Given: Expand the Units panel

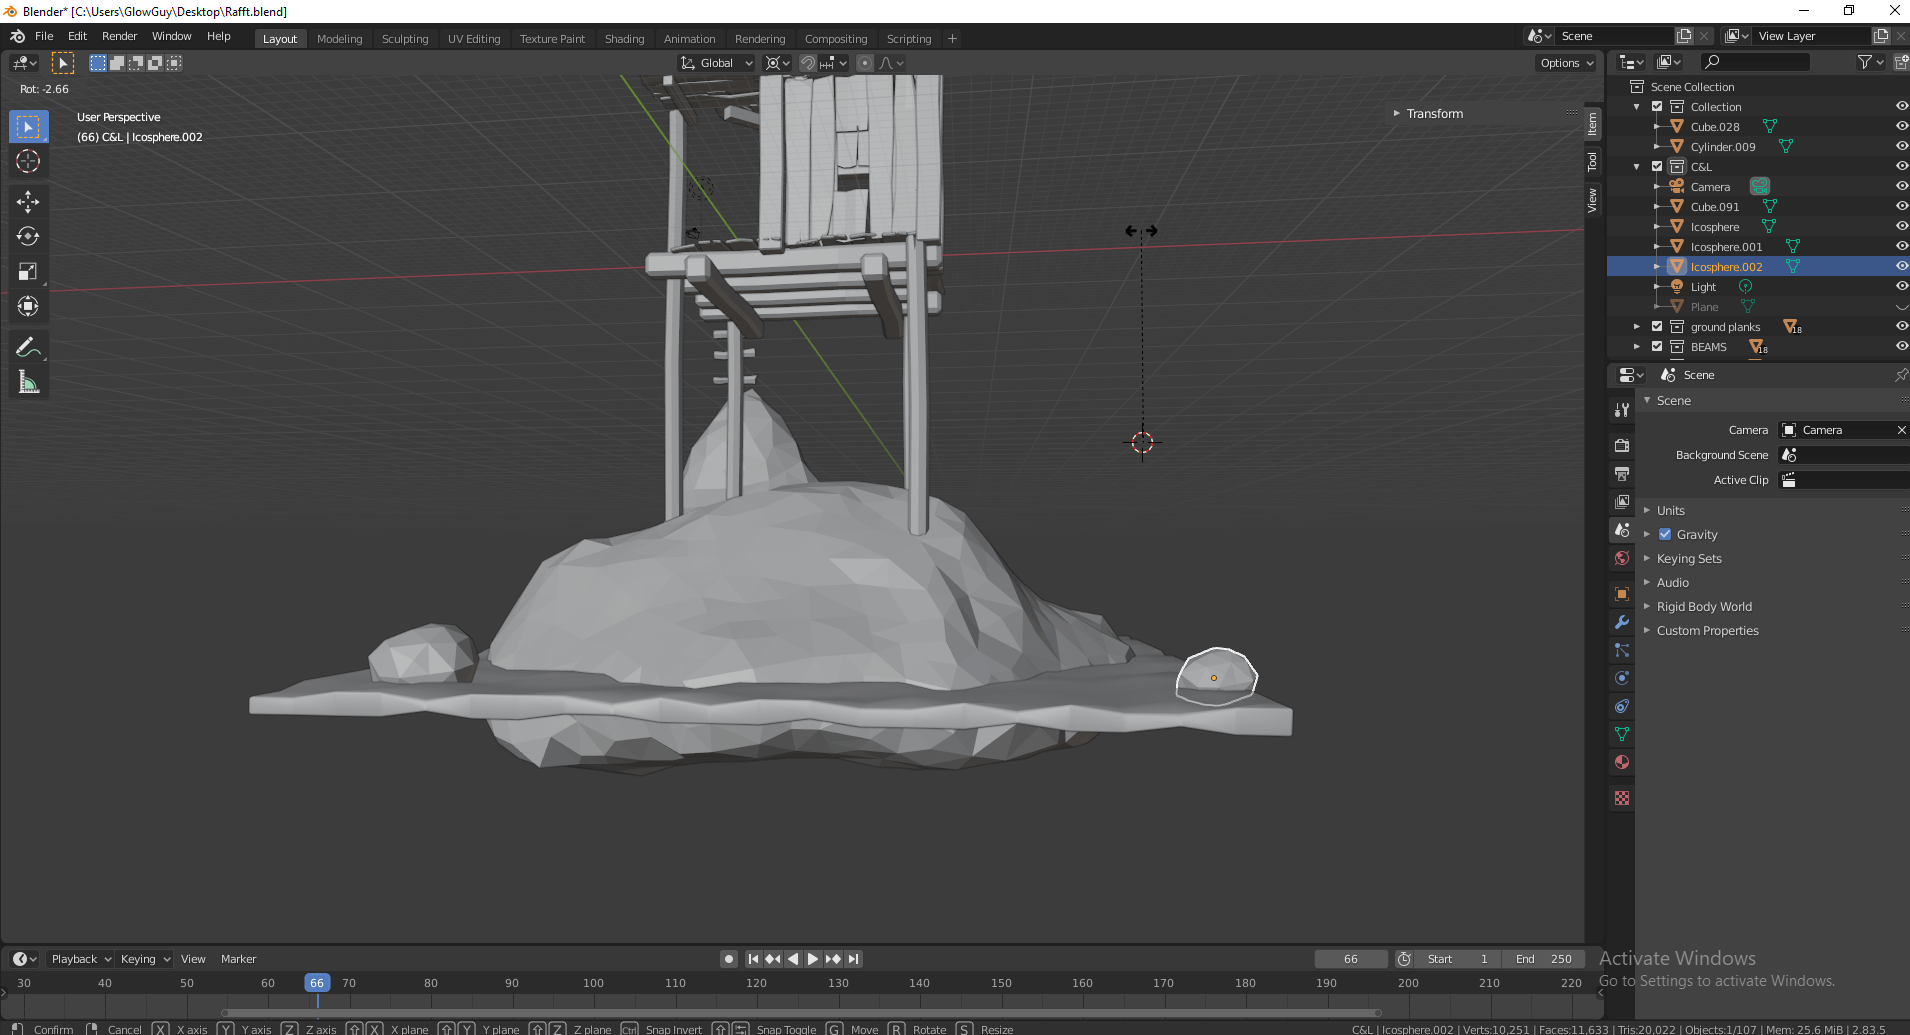Looking at the screenshot, I should point(1670,511).
